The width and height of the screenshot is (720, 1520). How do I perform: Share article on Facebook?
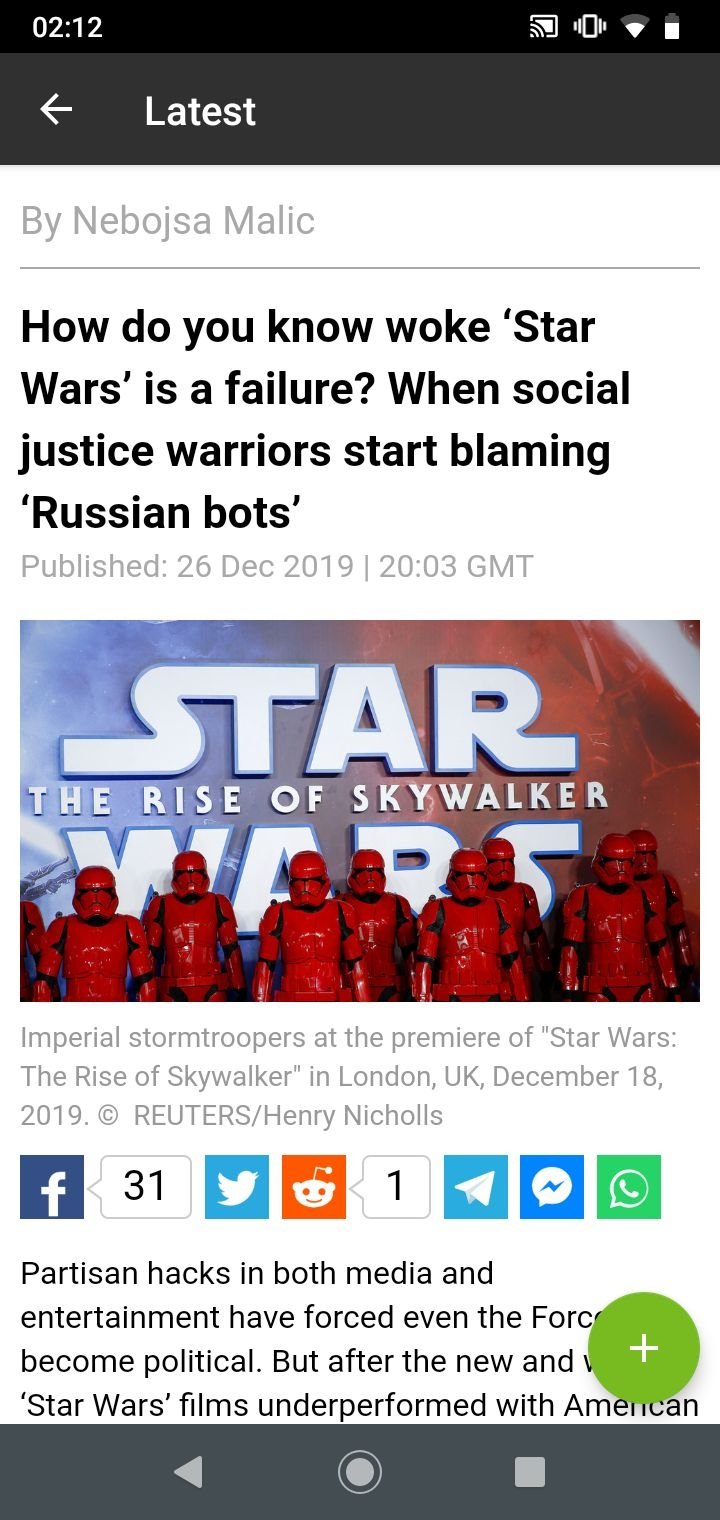coord(52,1187)
